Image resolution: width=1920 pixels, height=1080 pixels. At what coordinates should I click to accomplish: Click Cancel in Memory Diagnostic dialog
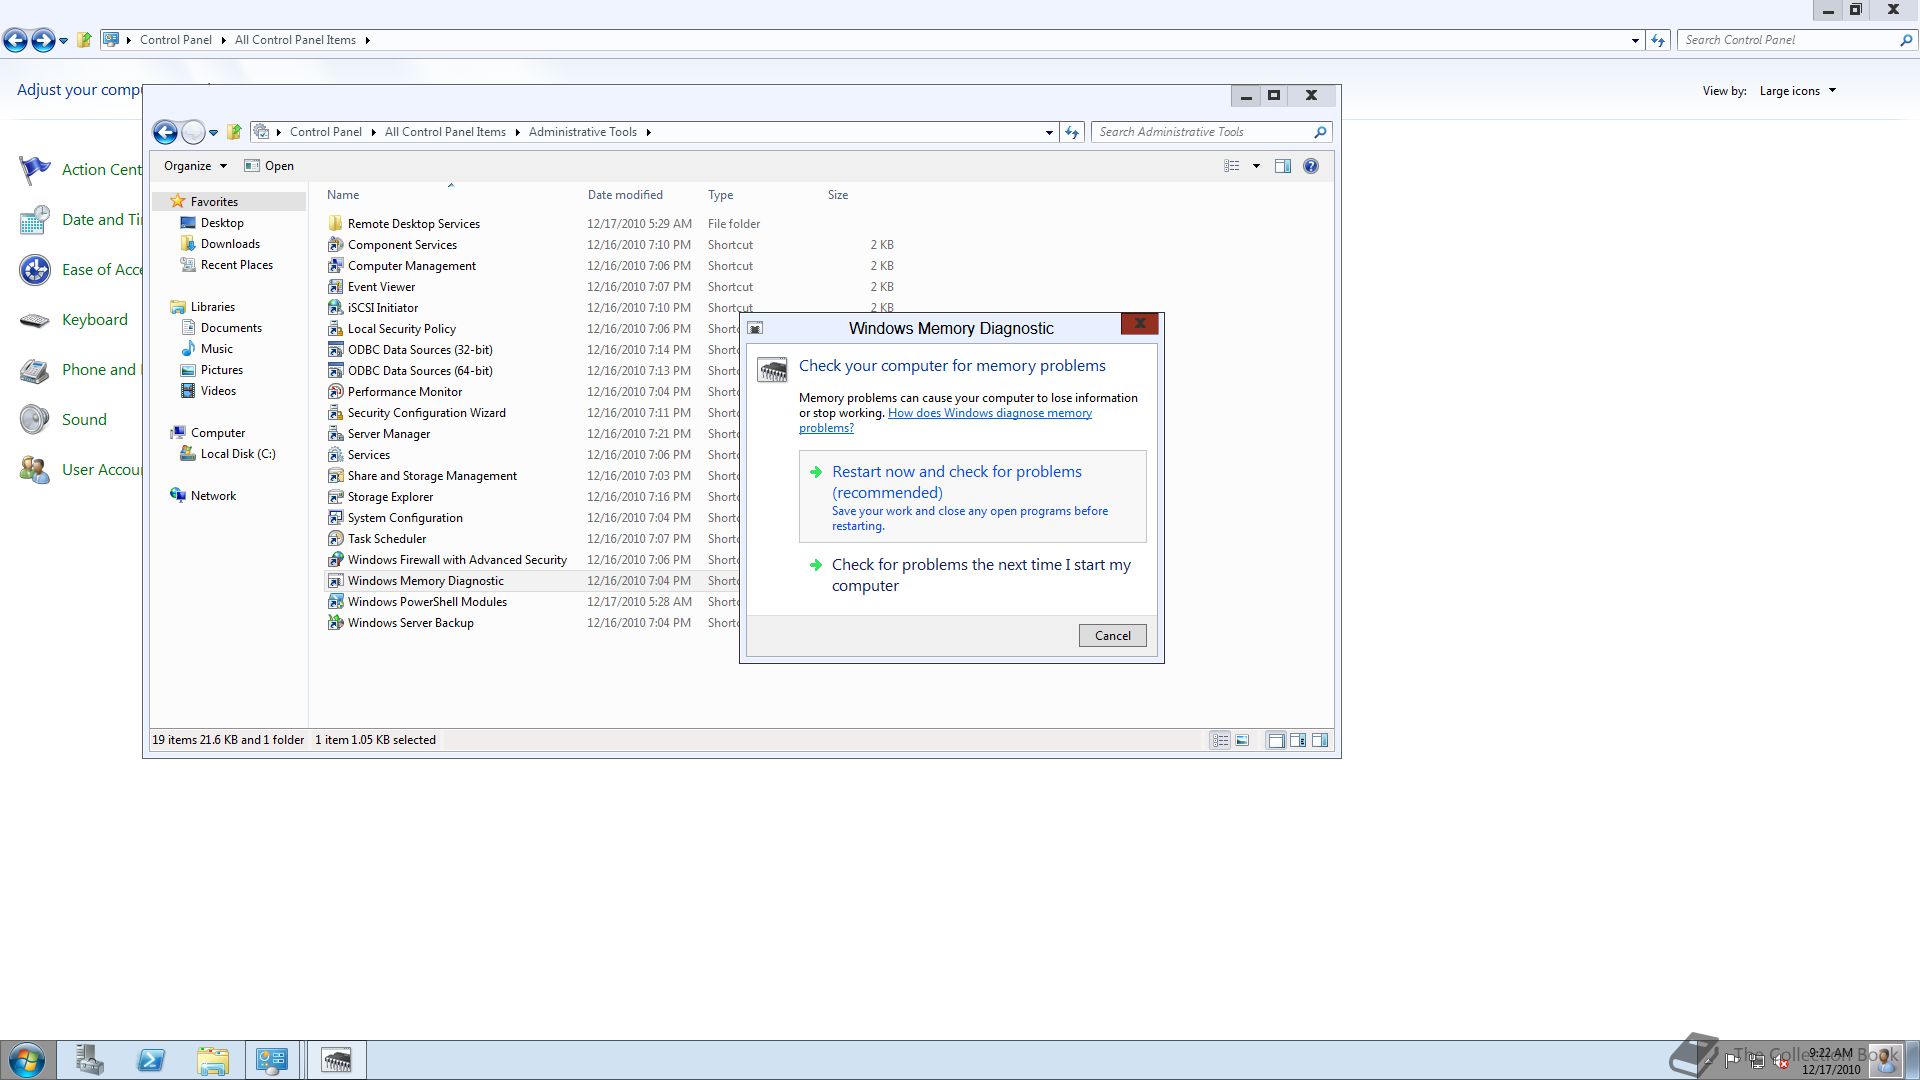click(1112, 636)
